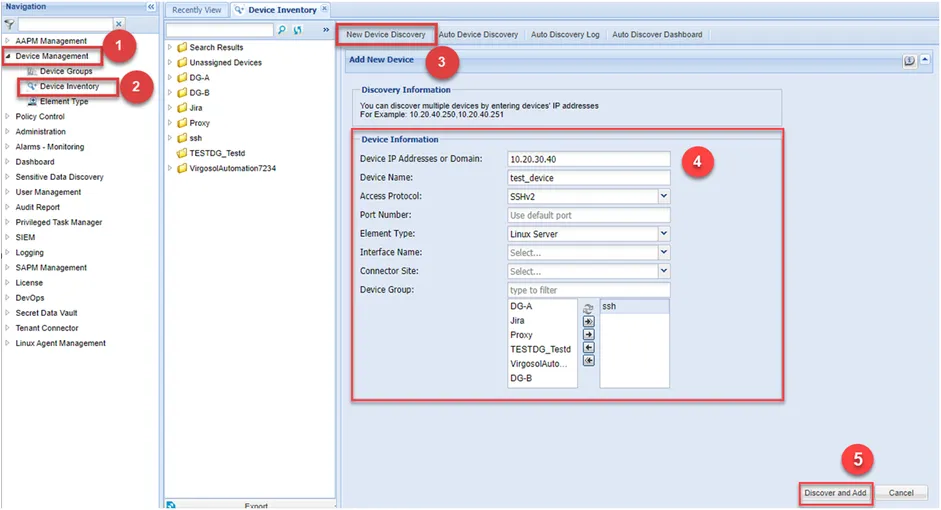The image size is (941, 510).
Task: Close the Device Inventory tab
Action: pos(324,8)
